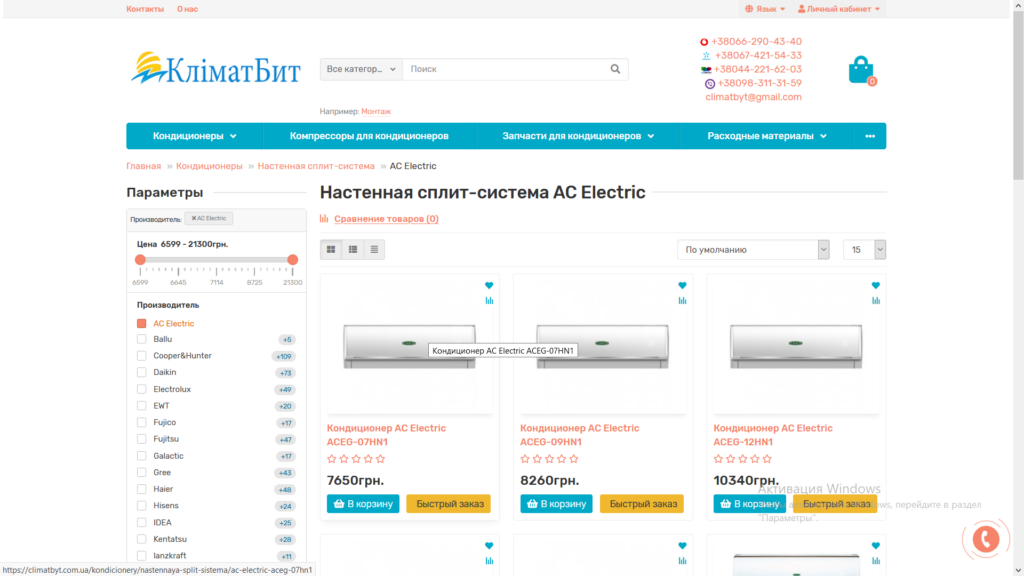Click the Vodafone icon next to +38066 number
This screenshot has height=576, width=1024.
(704, 42)
